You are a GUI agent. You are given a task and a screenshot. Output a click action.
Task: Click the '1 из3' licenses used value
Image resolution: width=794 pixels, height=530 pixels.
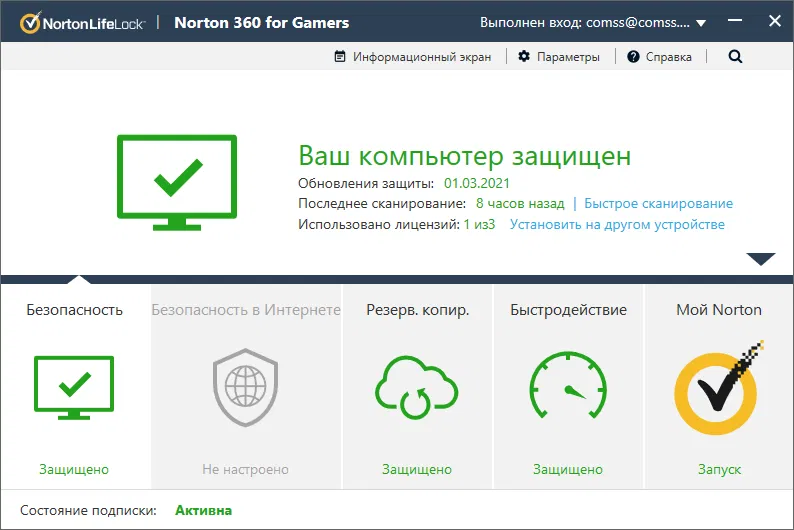[x=479, y=224]
